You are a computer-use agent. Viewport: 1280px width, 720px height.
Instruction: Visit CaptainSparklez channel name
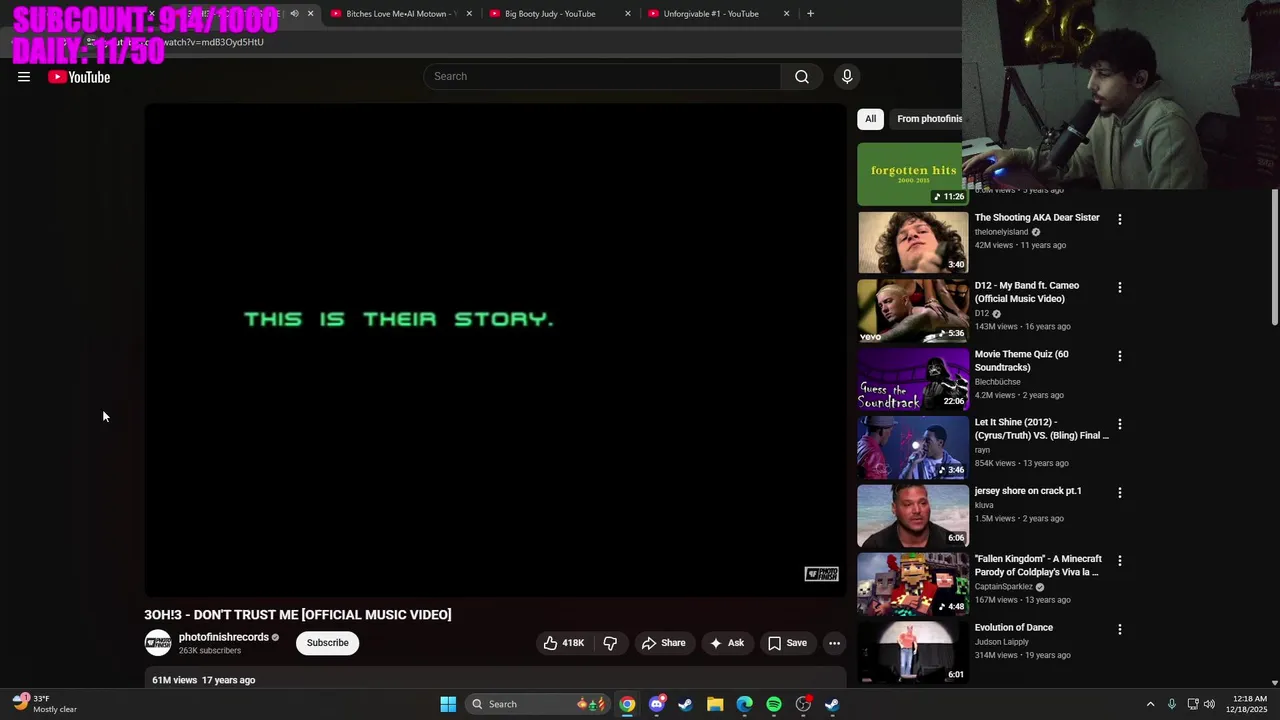coord(1004,587)
